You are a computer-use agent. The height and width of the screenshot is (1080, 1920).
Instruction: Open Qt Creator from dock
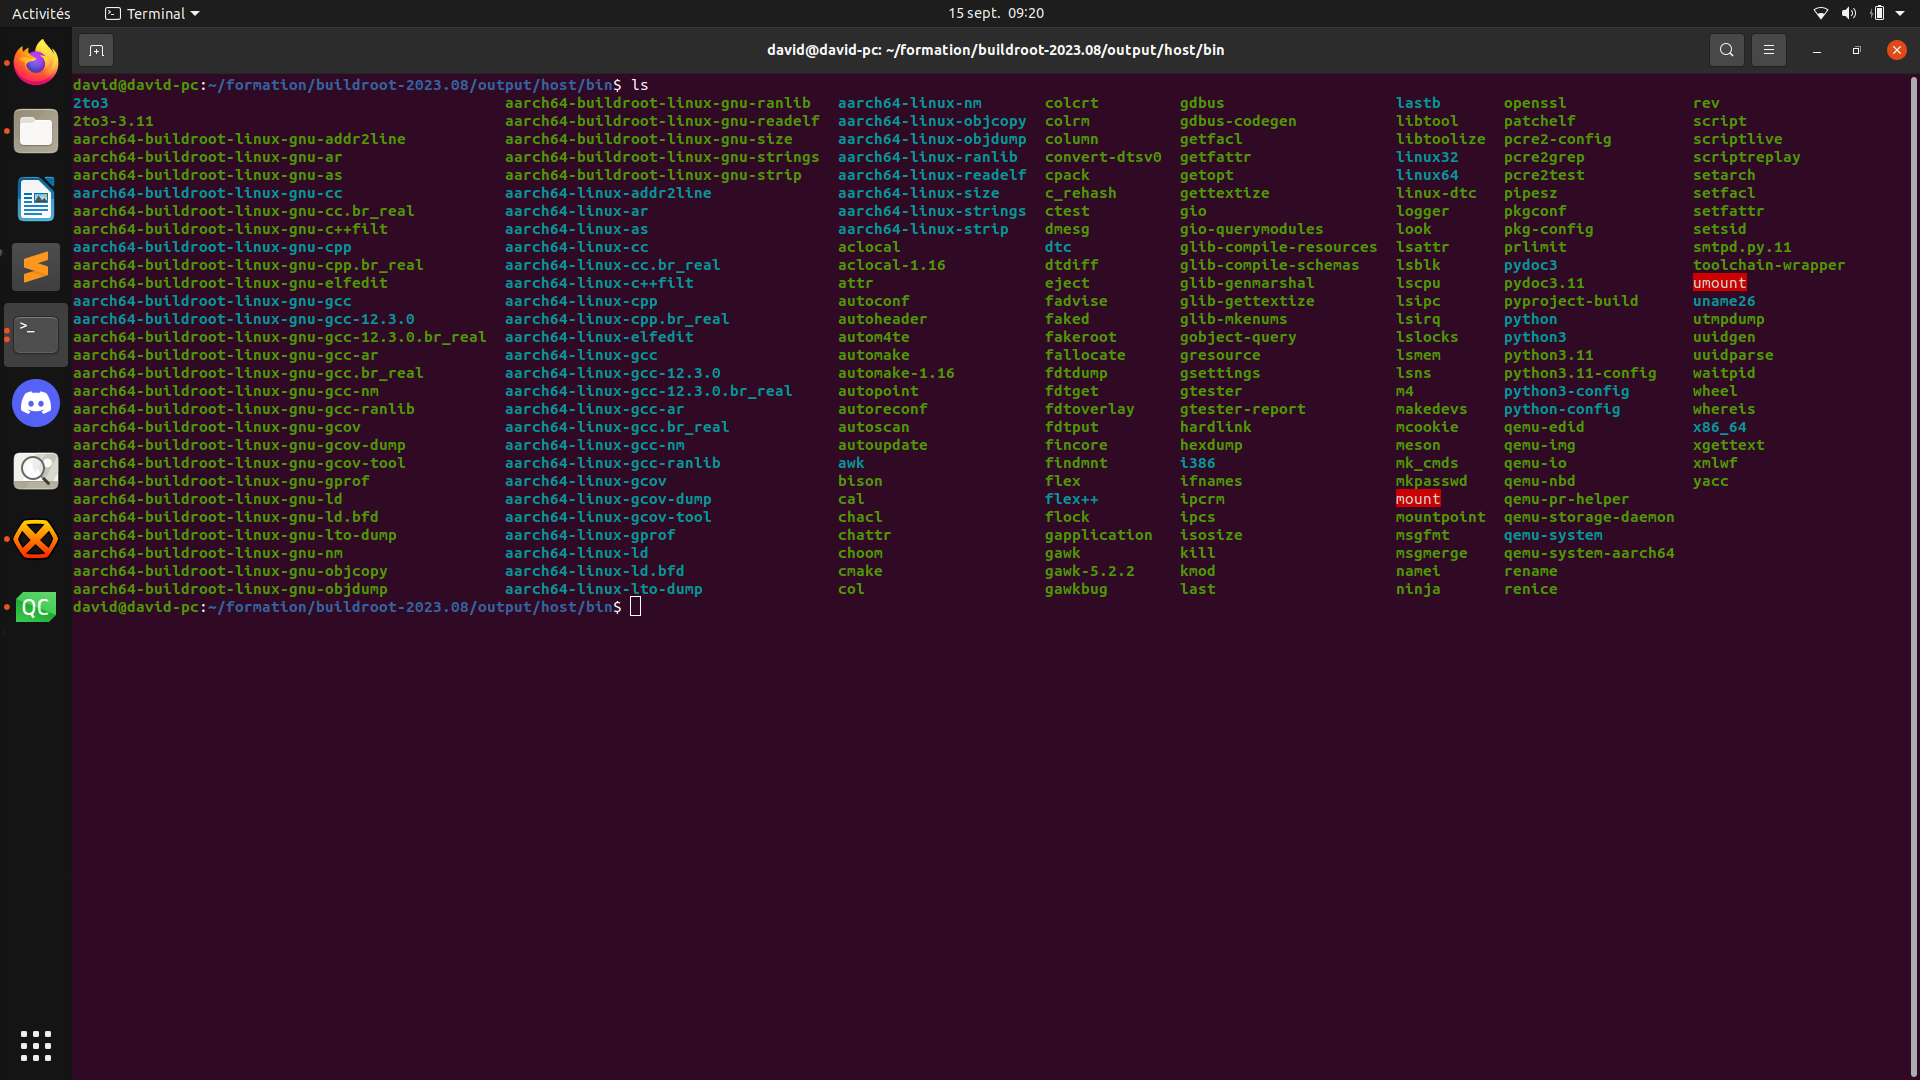[x=36, y=607]
